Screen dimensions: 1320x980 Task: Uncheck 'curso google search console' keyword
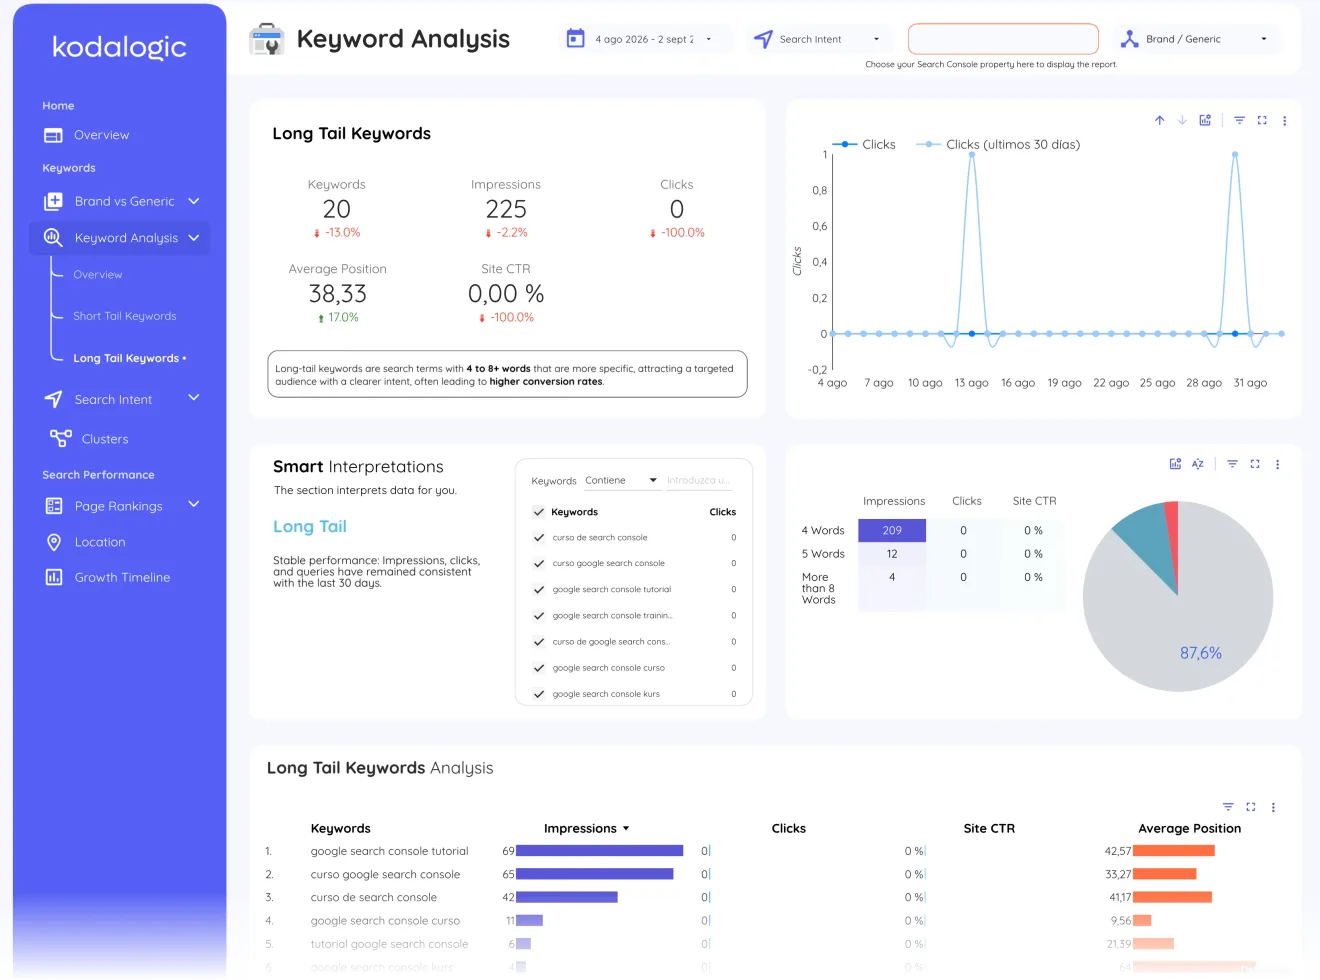click(539, 564)
